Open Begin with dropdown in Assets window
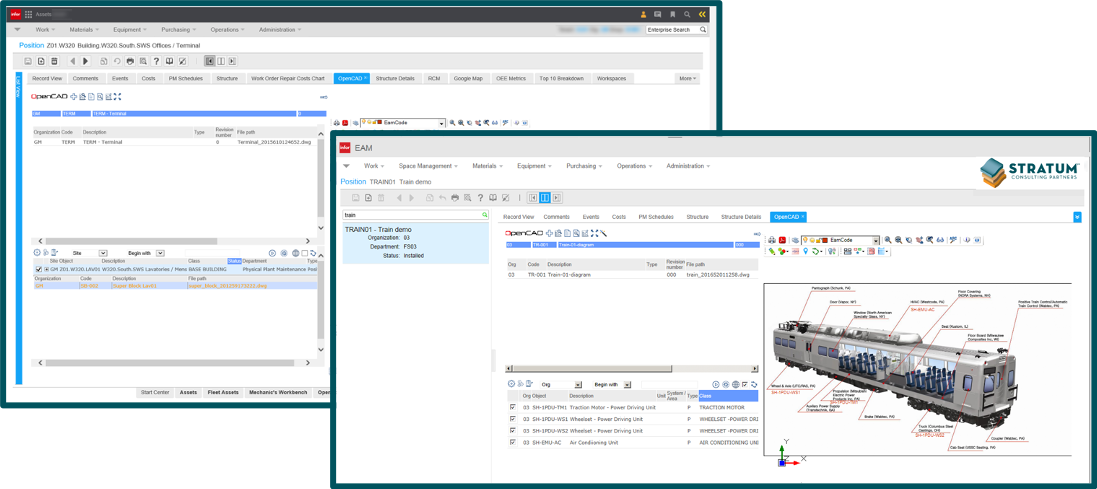This screenshot has height=489, width=1097. pos(160,253)
